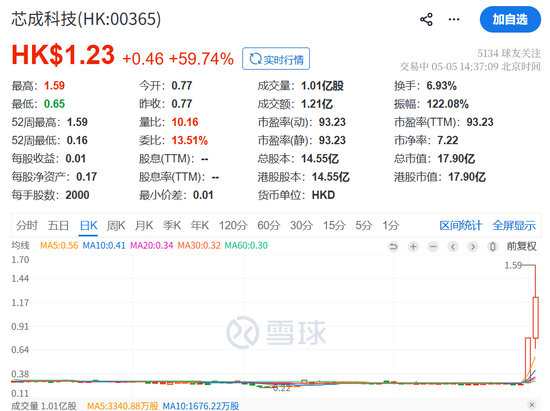Select the 月K tab
Screen dimensions: 550x411
click(144, 225)
